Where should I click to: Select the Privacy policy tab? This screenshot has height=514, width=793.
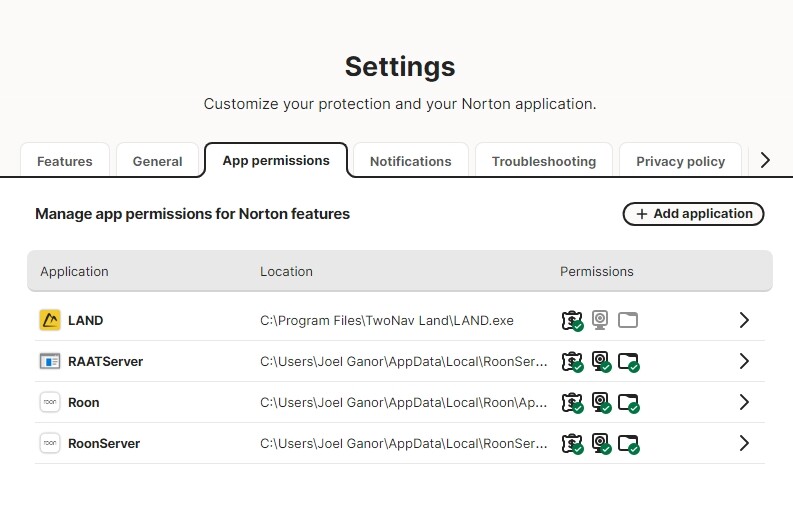(680, 161)
